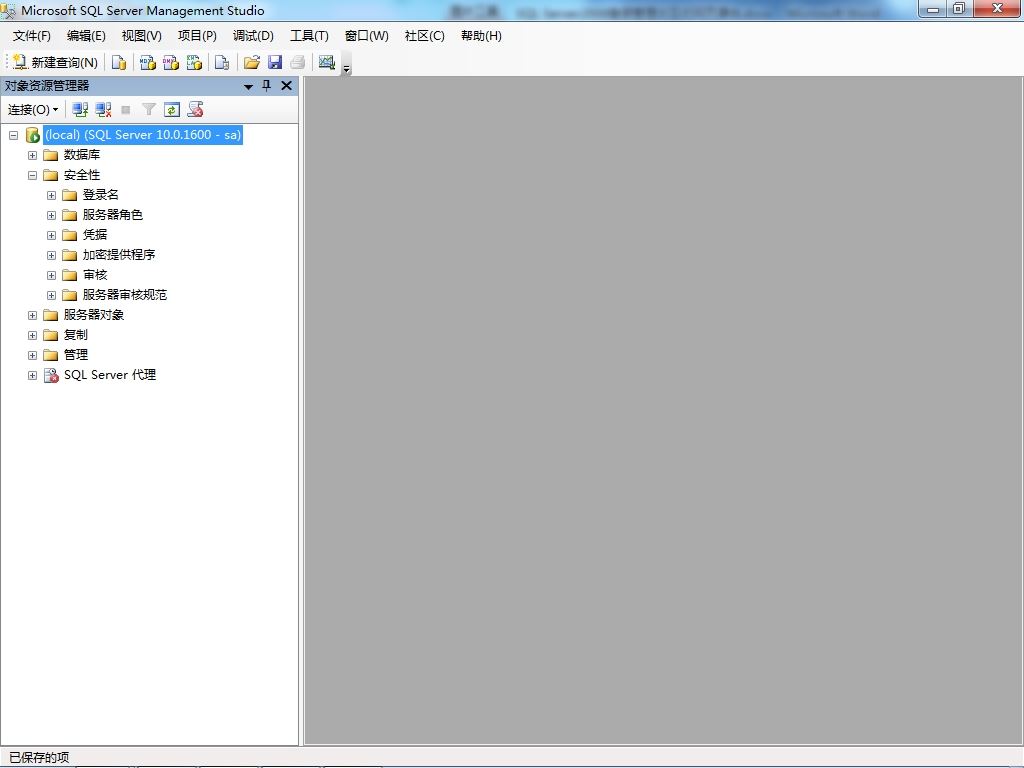Select the 管理 tree item
Screen dimensions: 1024x768
click(76, 355)
